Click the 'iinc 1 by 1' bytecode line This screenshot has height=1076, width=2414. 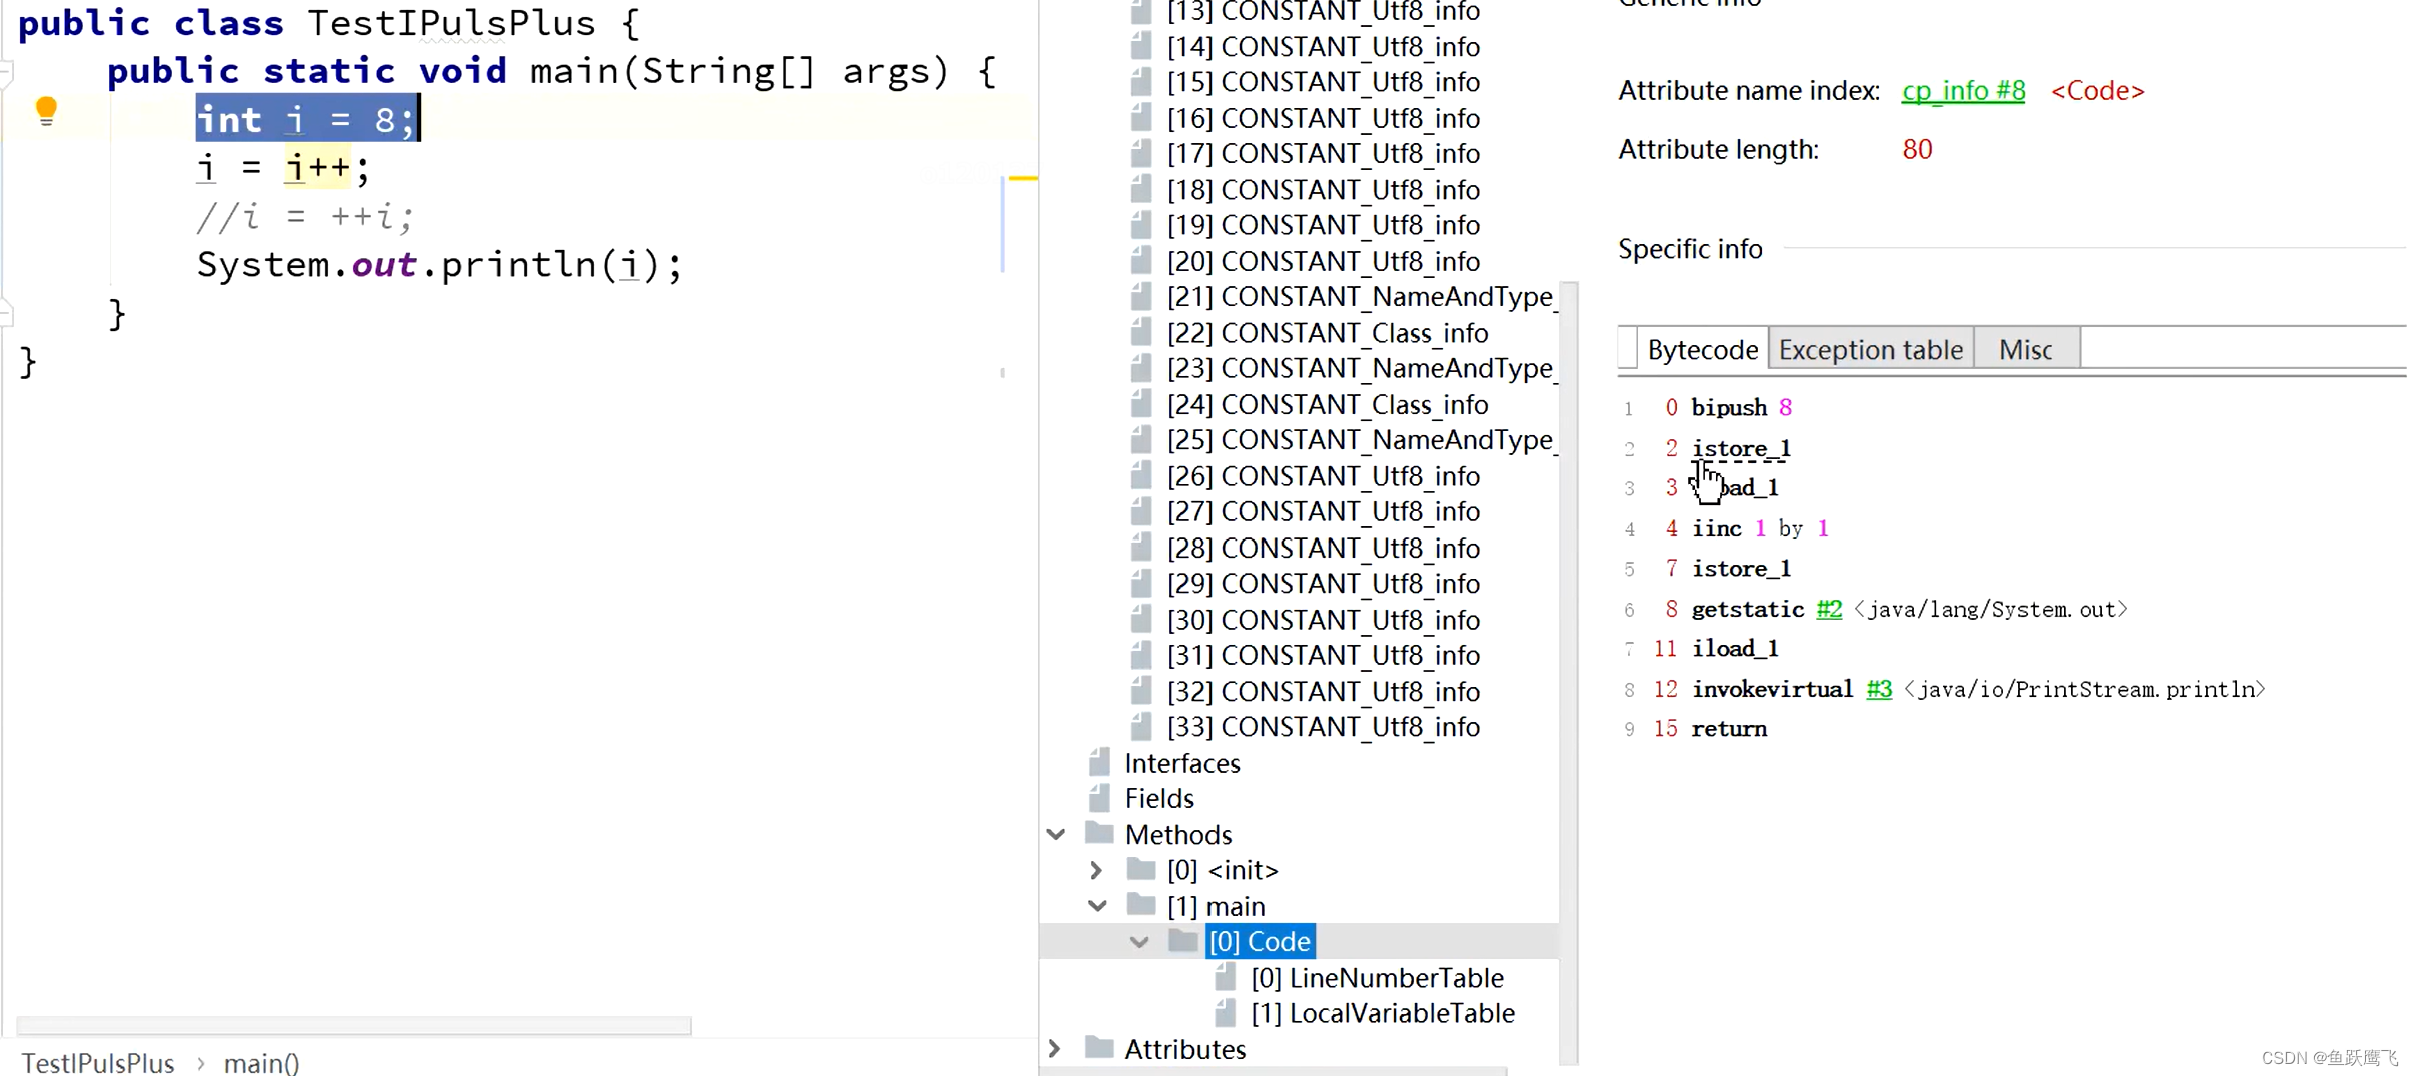pos(1760,528)
